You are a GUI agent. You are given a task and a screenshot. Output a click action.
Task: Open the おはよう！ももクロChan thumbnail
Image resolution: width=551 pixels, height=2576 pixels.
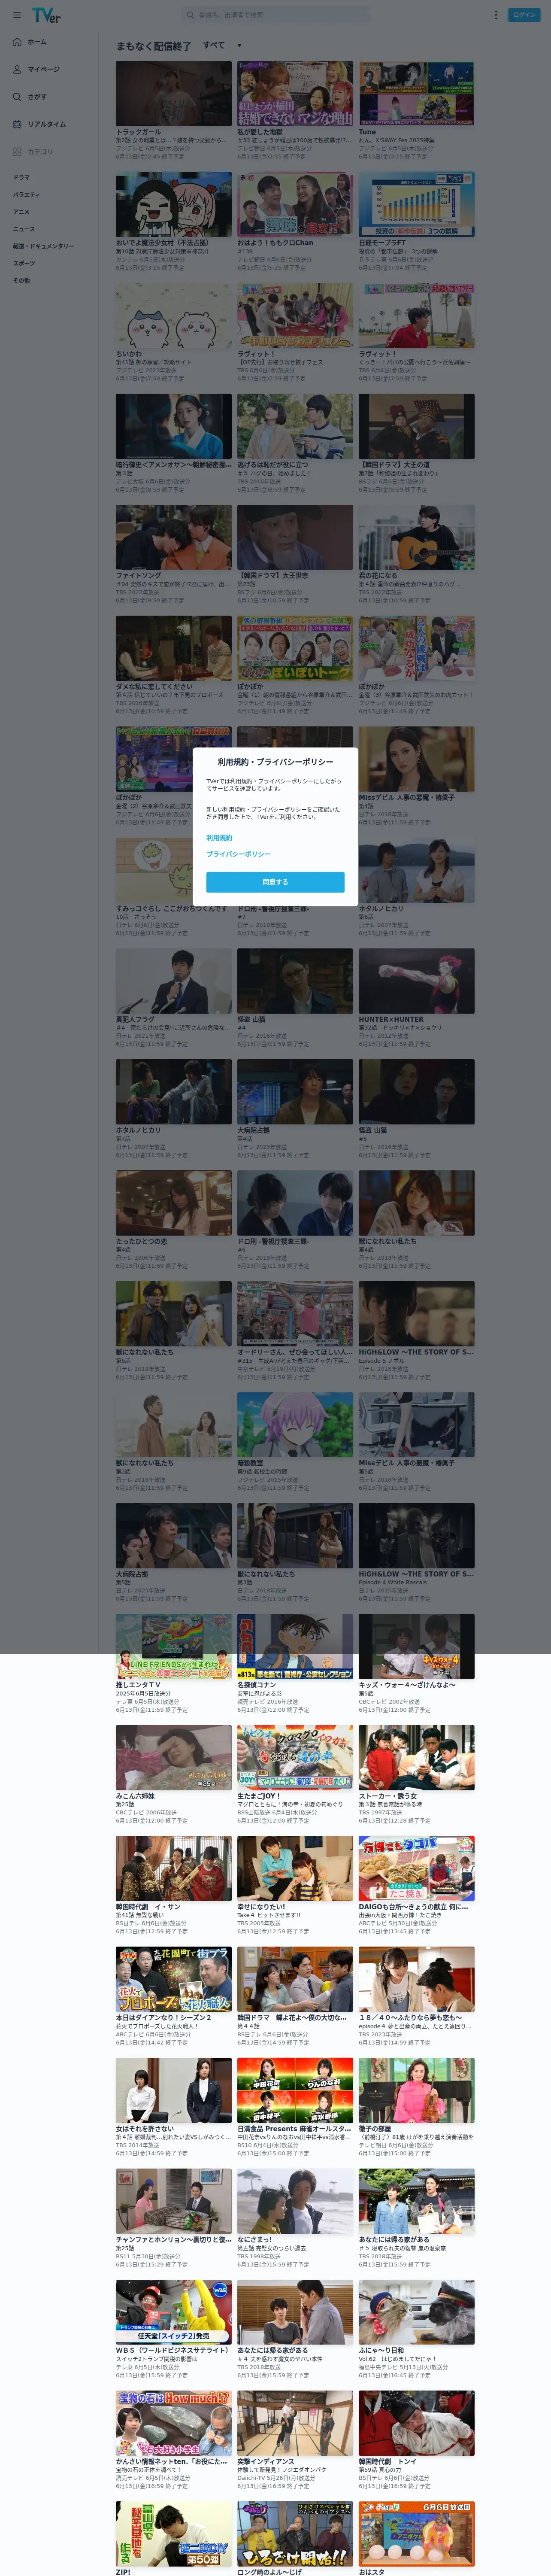point(295,204)
